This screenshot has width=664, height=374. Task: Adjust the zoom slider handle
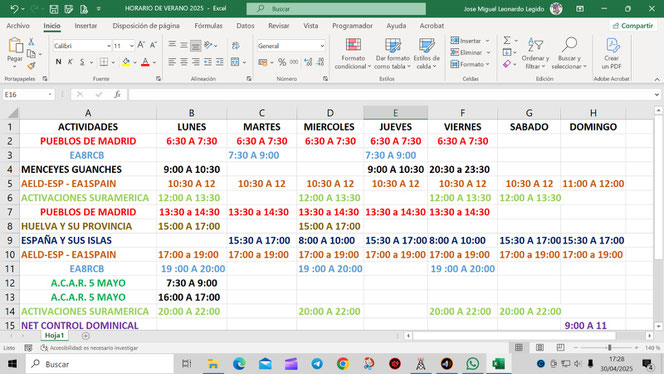pyautogui.click(x=609, y=348)
